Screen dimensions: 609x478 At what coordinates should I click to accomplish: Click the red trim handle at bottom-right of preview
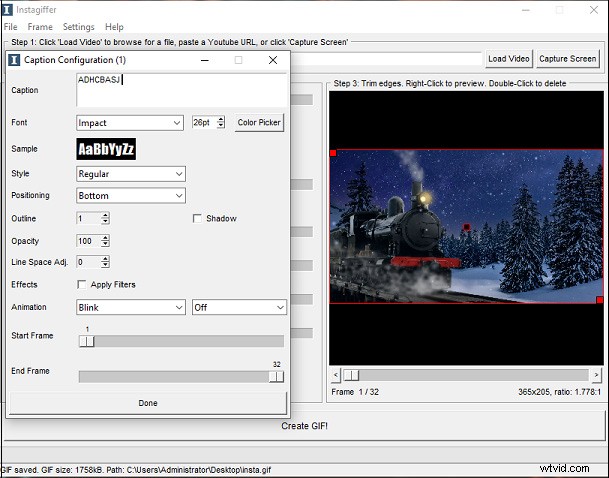pos(599,299)
